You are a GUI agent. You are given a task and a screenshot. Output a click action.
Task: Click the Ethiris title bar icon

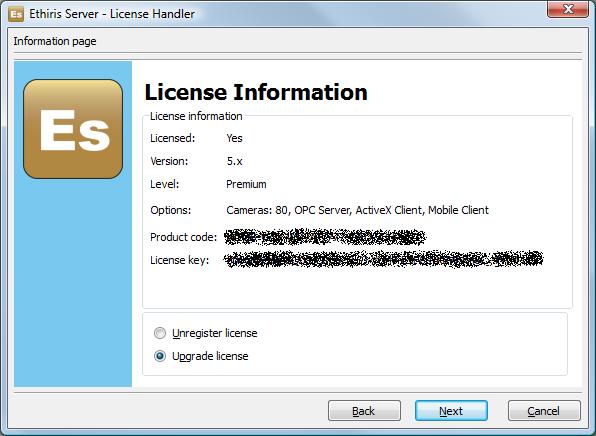pos(16,14)
